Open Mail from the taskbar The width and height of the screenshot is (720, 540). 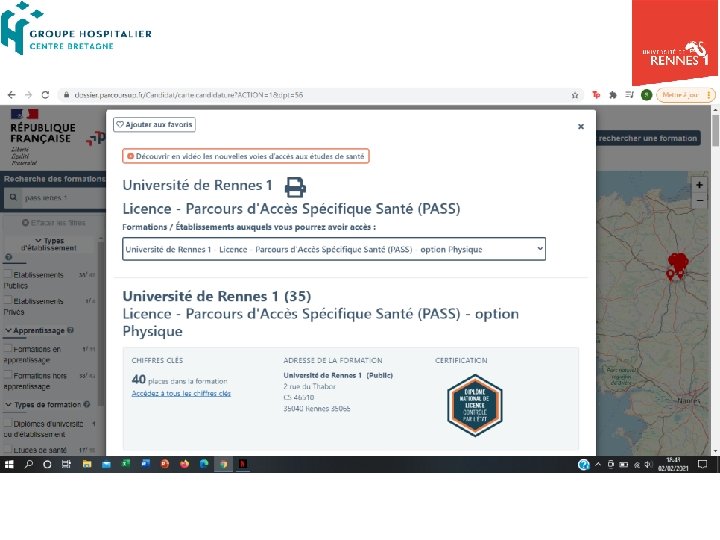click(x=107, y=464)
